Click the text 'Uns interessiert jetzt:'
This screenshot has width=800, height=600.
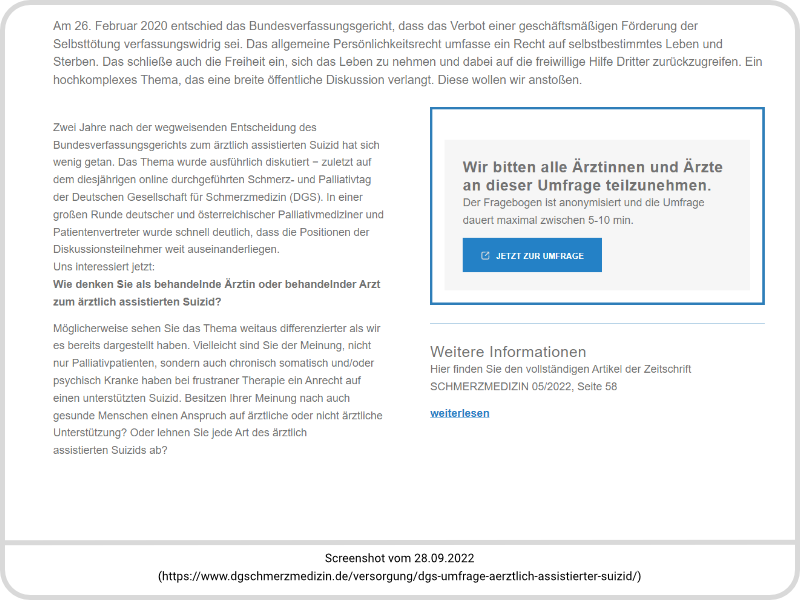[x=104, y=267]
